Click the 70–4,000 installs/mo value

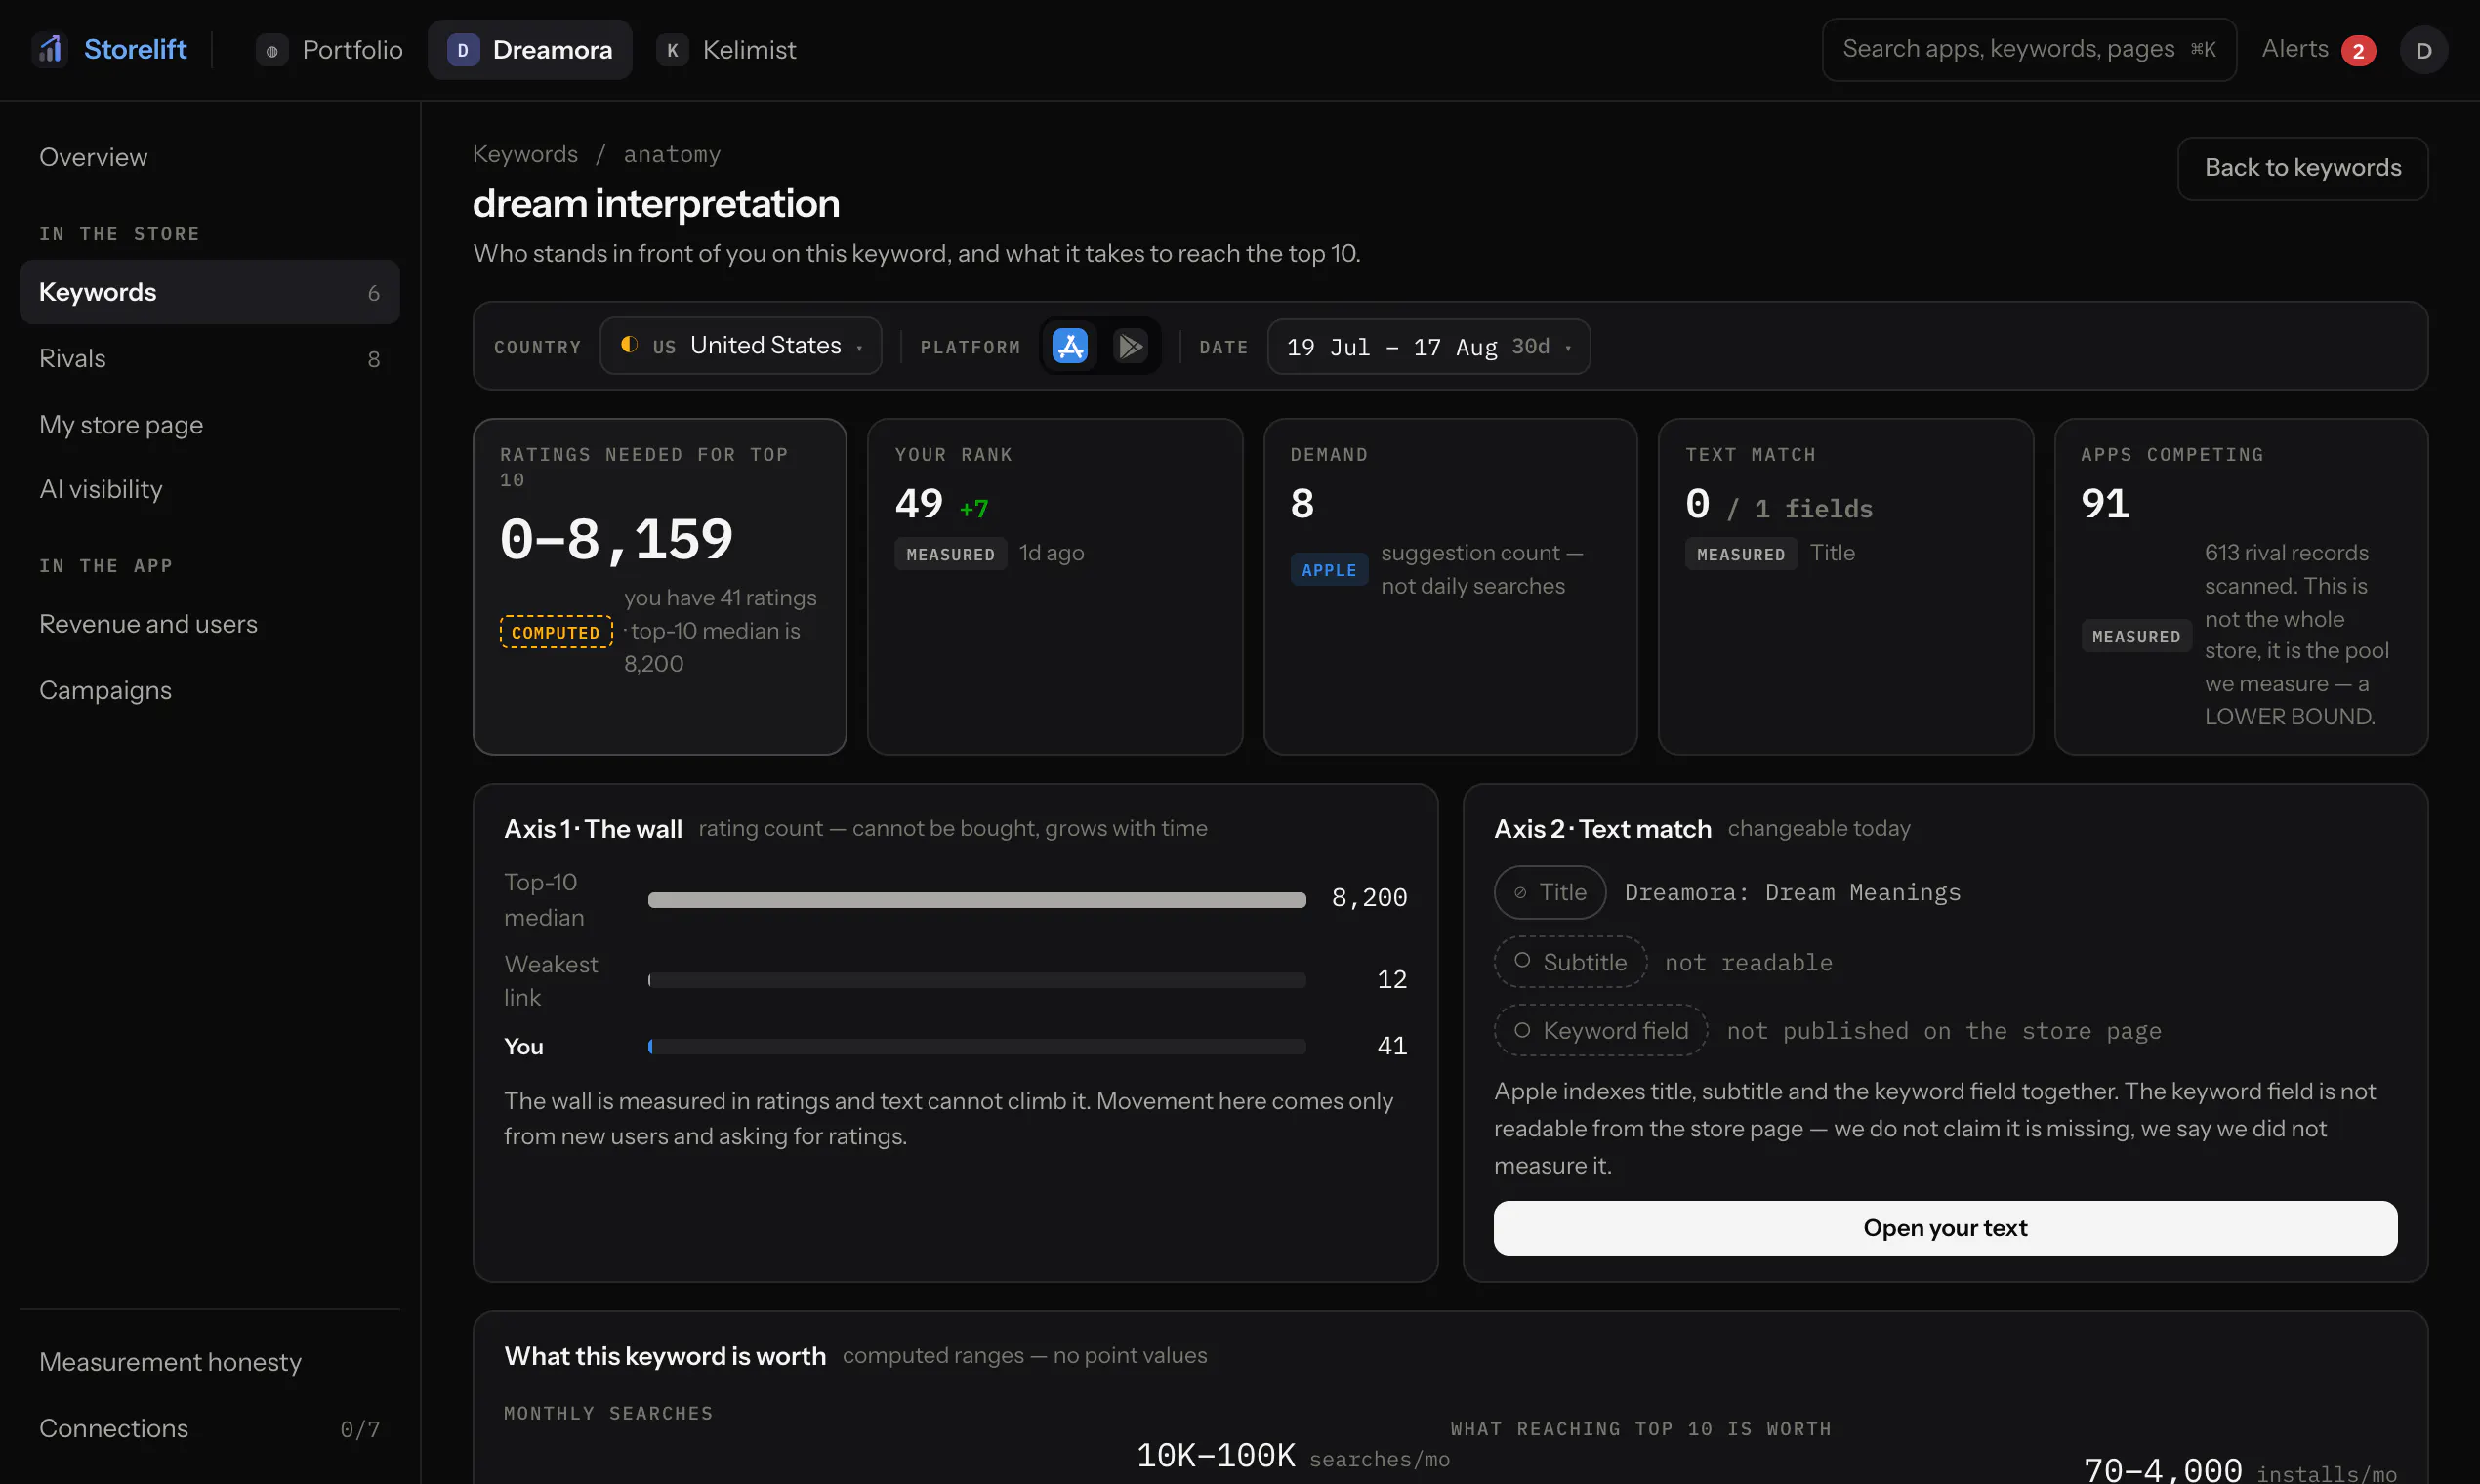(2239, 1470)
